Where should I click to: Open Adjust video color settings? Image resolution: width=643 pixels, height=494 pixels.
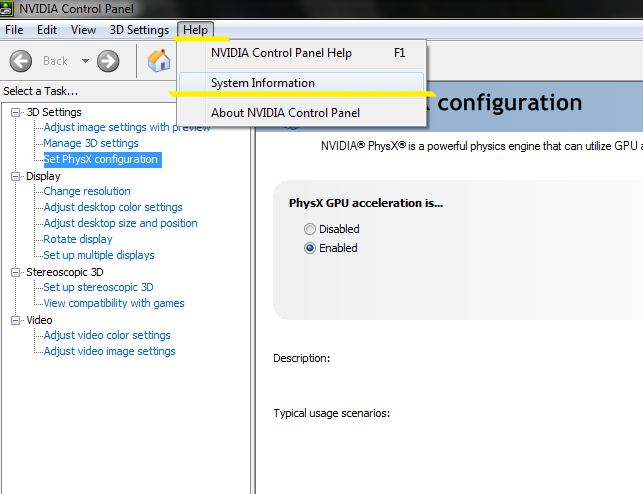pos(107,335)
